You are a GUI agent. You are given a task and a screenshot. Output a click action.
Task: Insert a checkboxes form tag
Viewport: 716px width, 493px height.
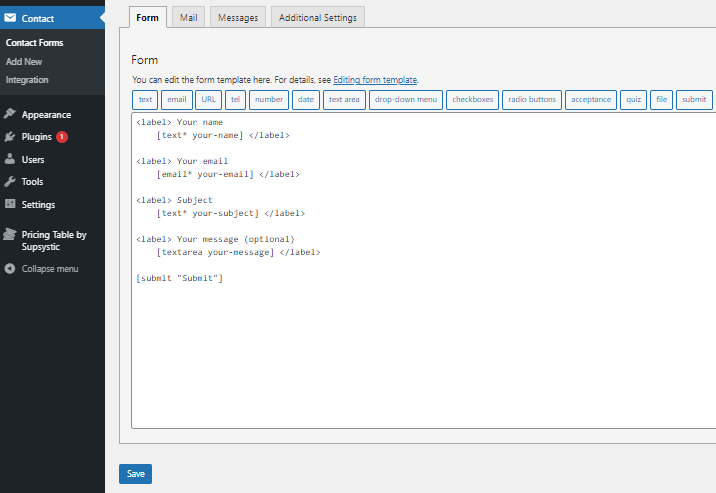tap(473, 100)
